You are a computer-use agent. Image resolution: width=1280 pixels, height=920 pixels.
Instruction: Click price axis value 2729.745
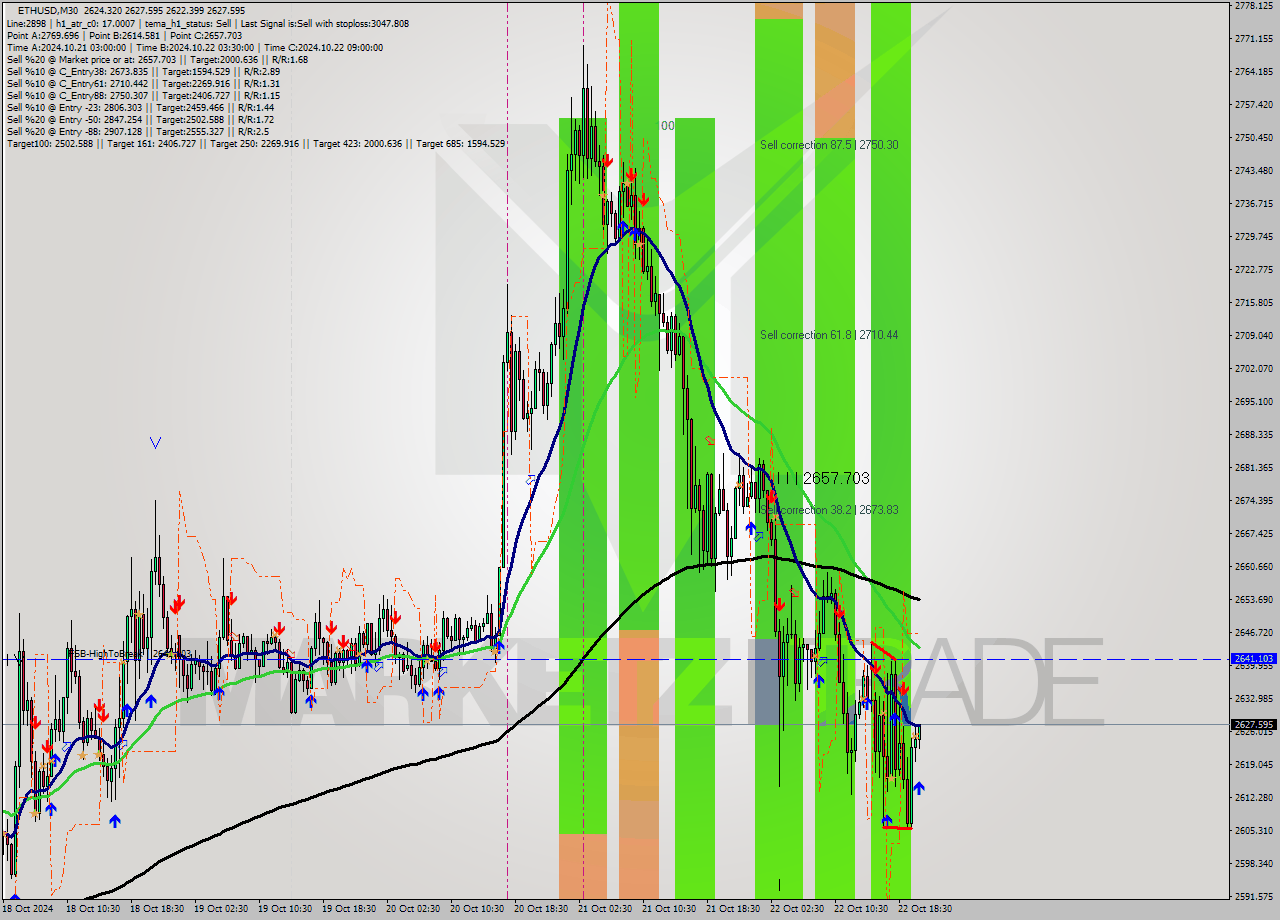click(x=1253, y=236)
